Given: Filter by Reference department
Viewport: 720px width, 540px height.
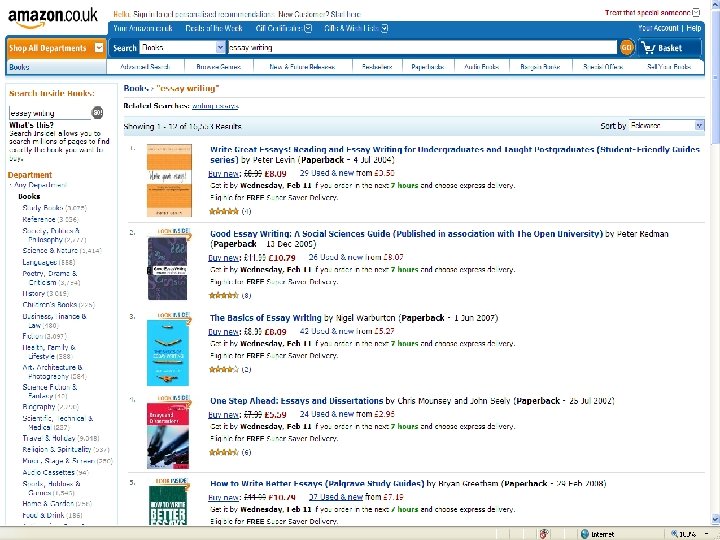Looking at the screenshot, I should click(39, 219).
